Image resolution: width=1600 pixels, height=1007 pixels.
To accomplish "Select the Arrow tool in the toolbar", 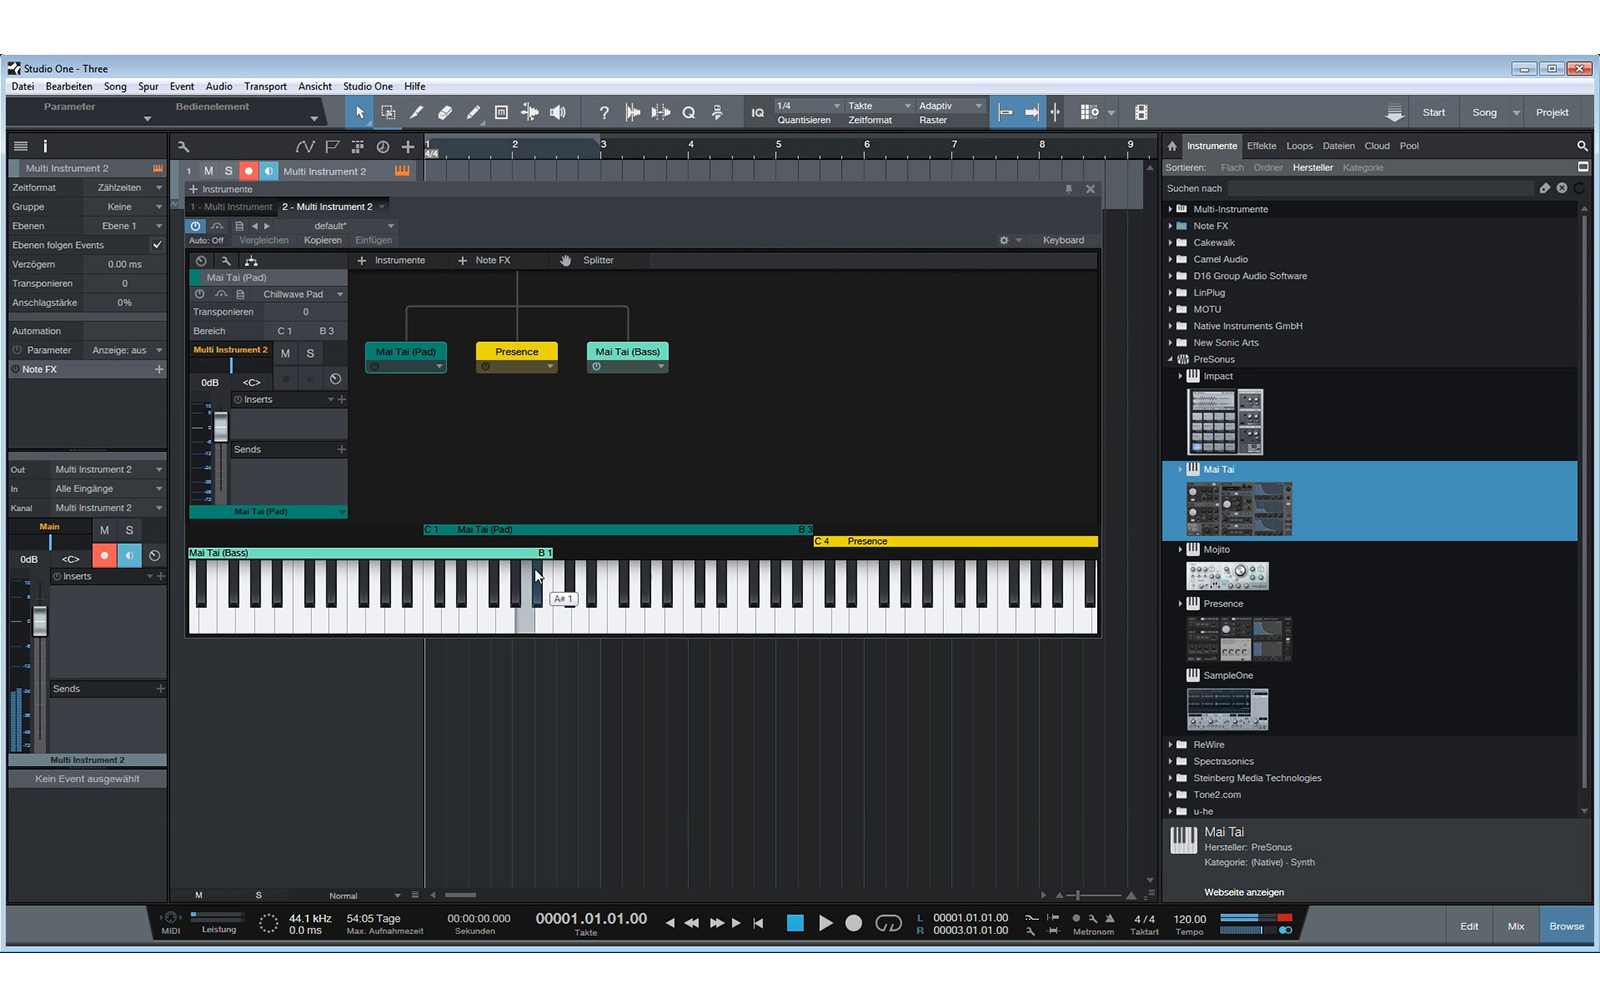I will click(360, 113).
